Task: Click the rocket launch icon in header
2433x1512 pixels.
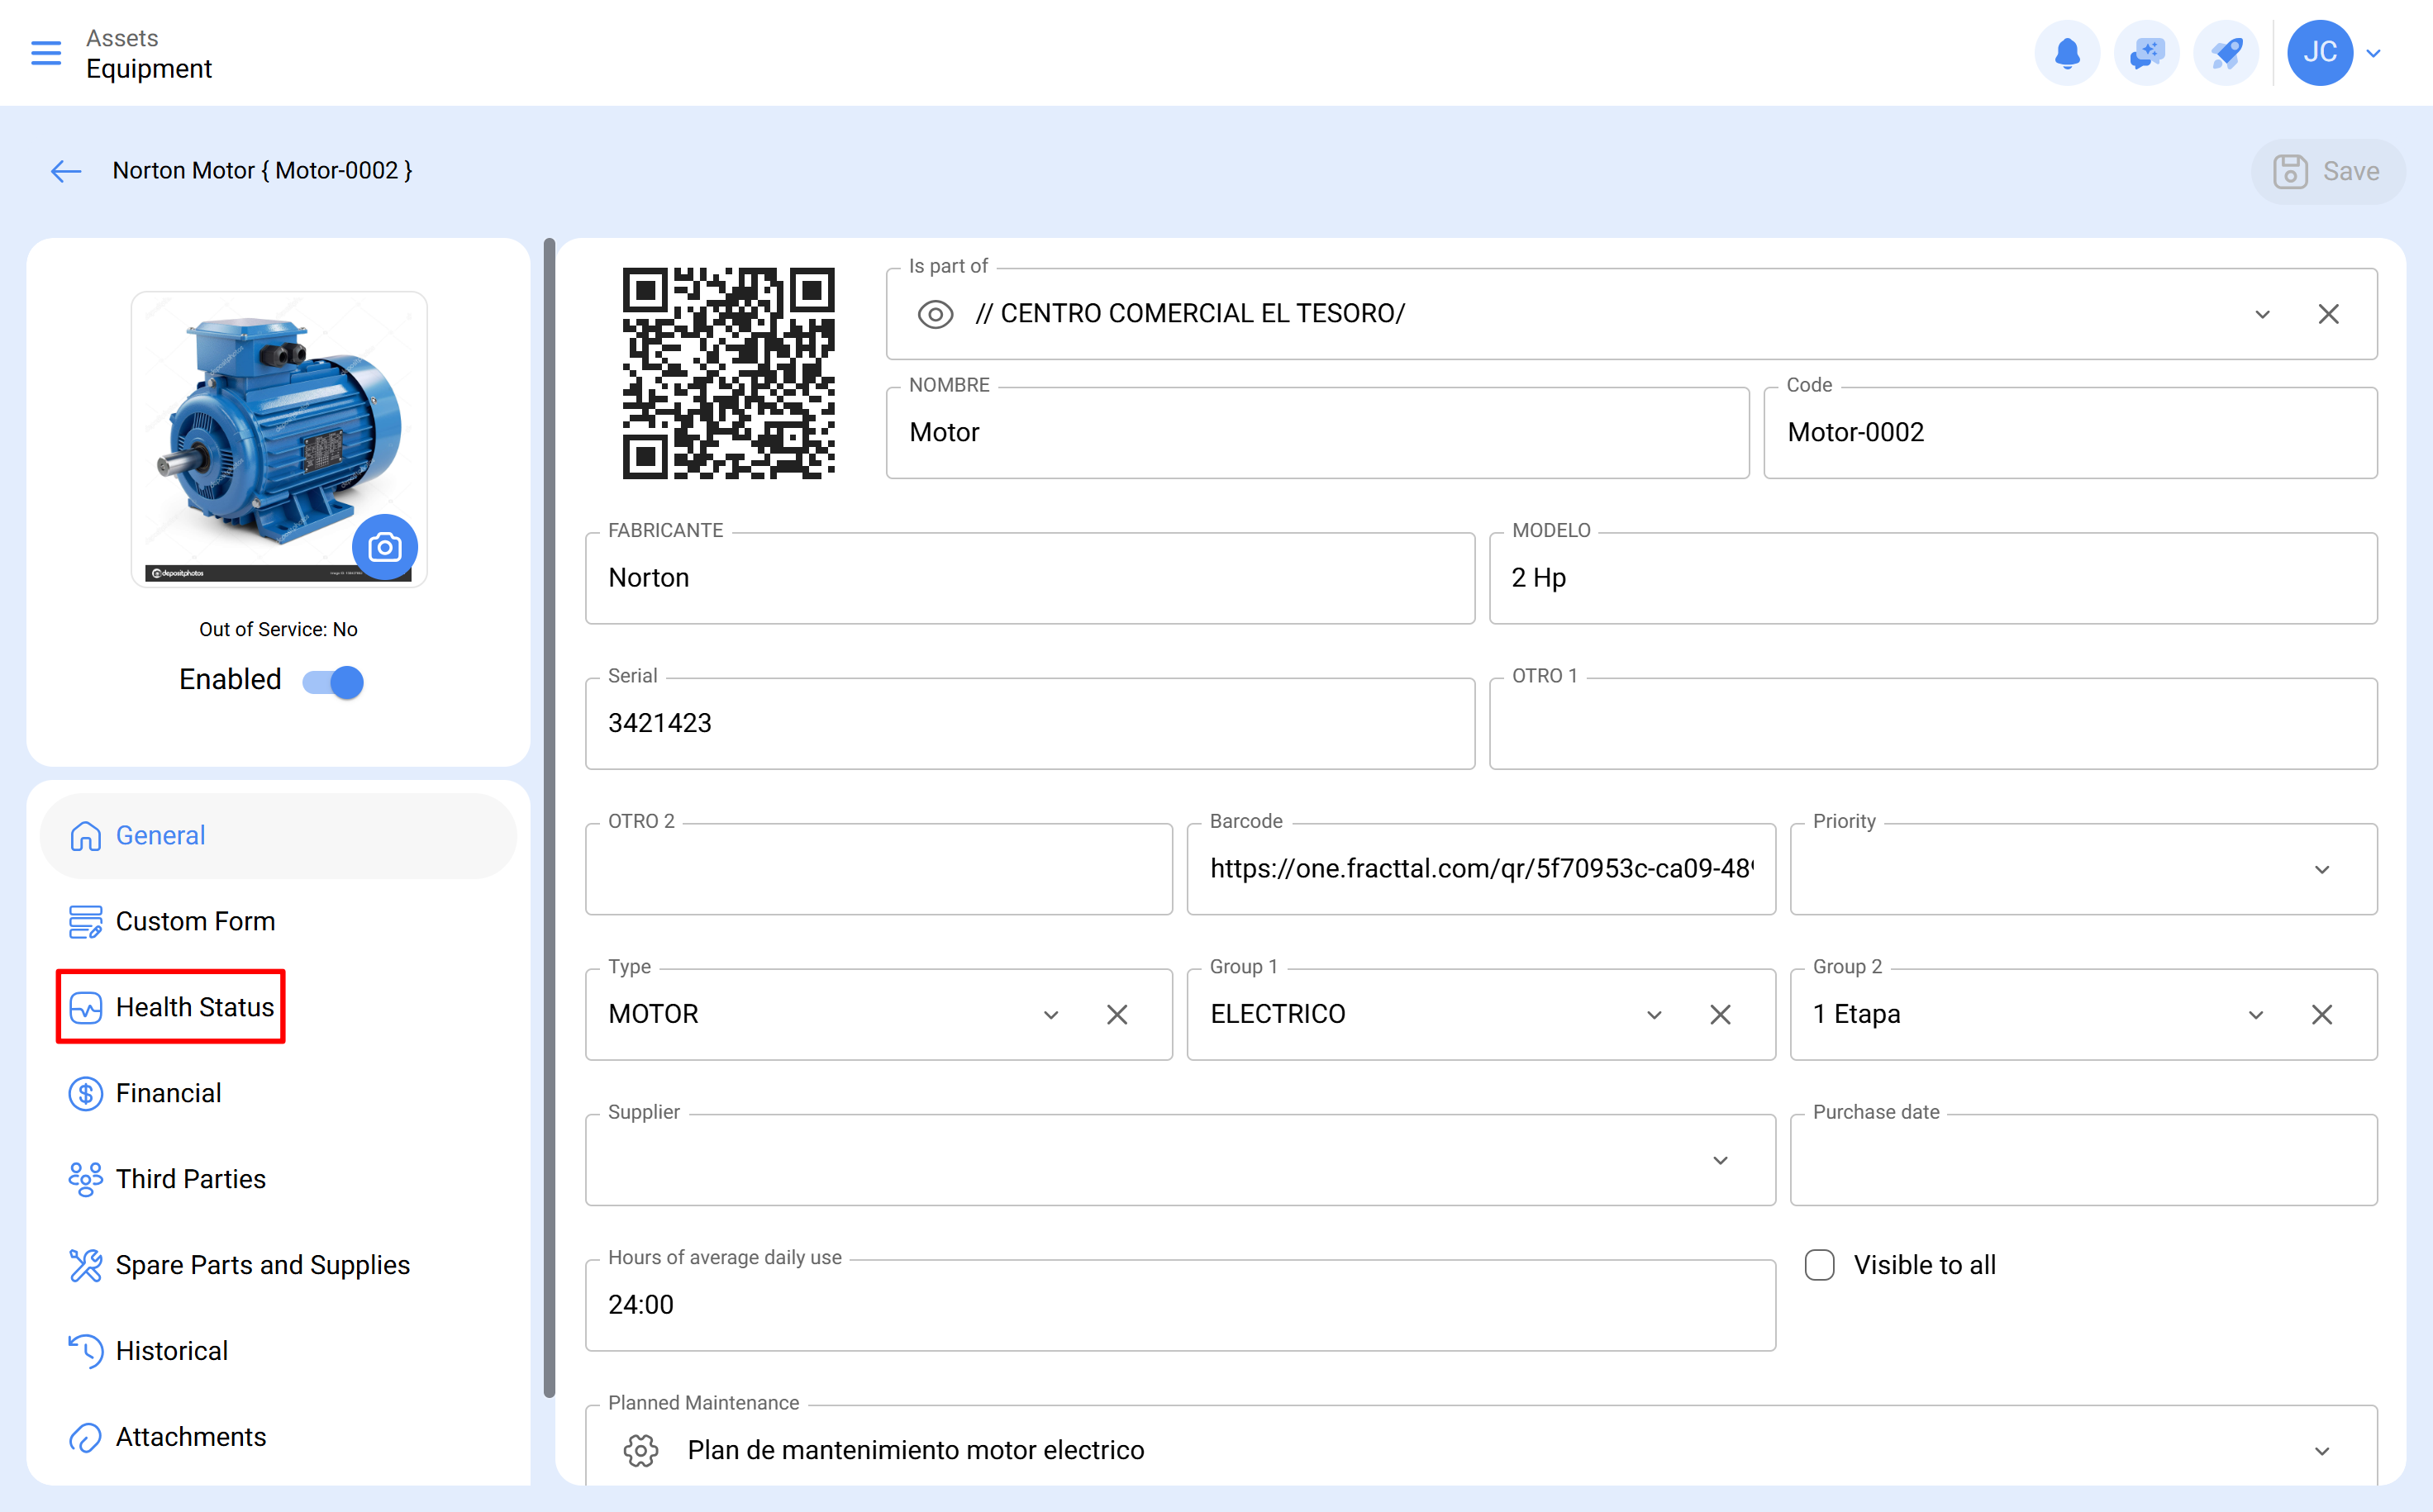Action: (2226, 53)
